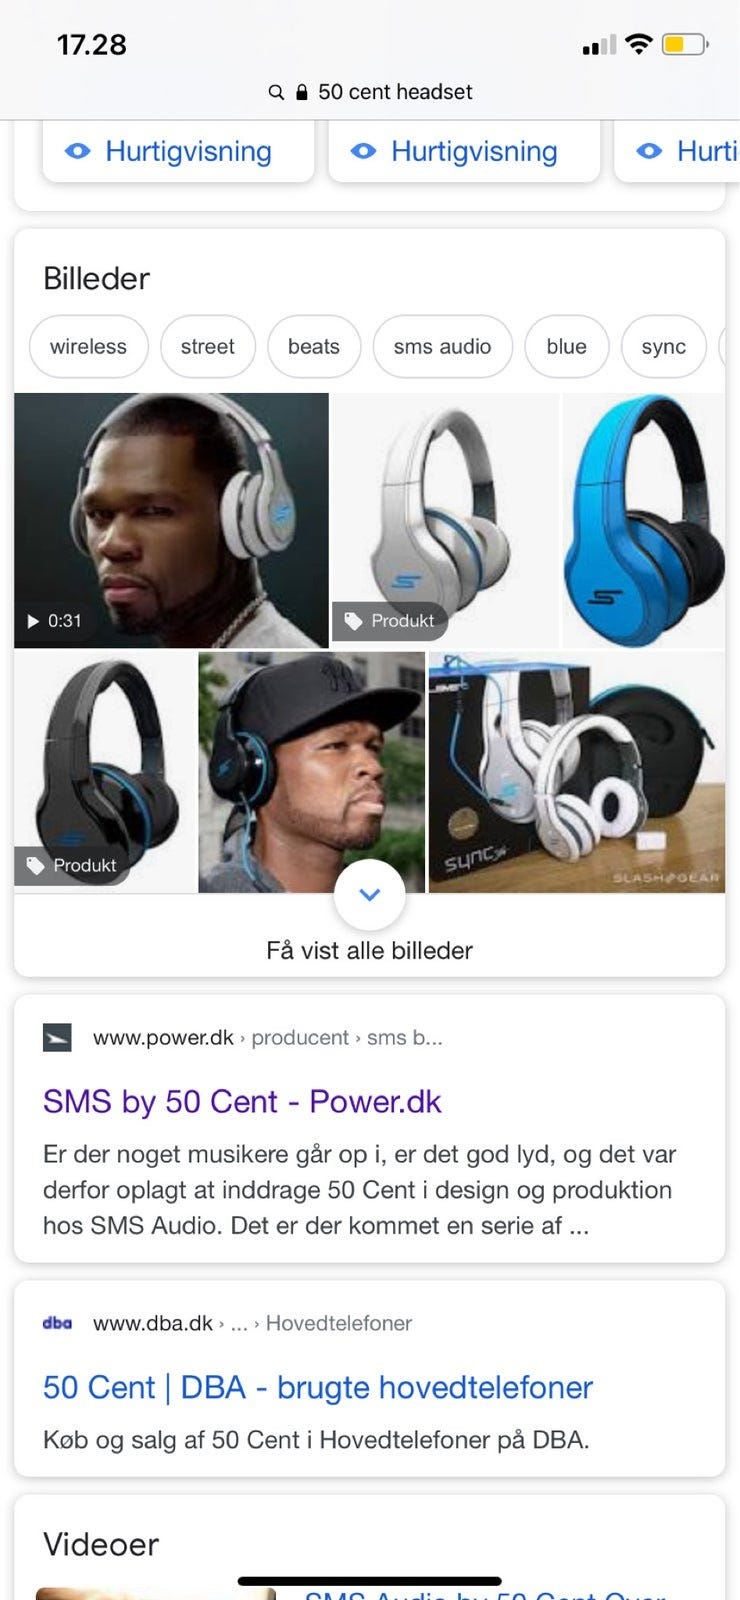Open the blue headphones image
The image size is (740, 1600).
tap(644, 520)
